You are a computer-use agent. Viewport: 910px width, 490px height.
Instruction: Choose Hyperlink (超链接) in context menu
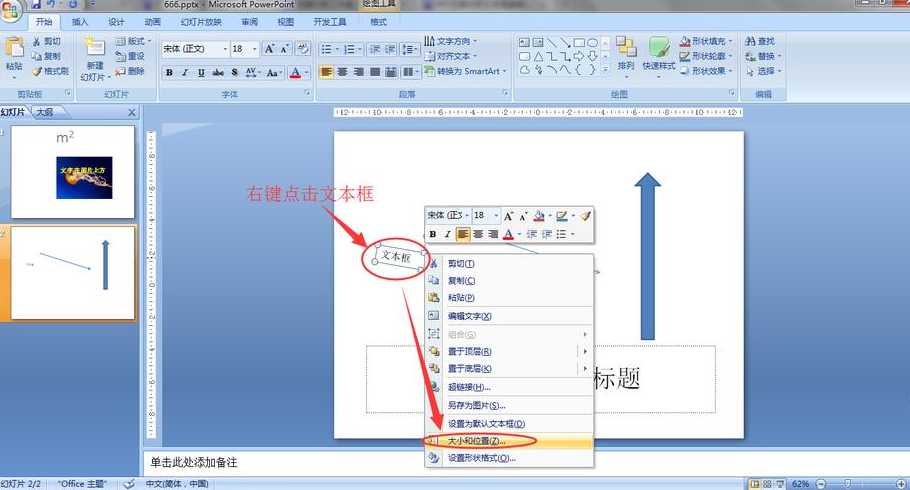click(x=510, y=387)
